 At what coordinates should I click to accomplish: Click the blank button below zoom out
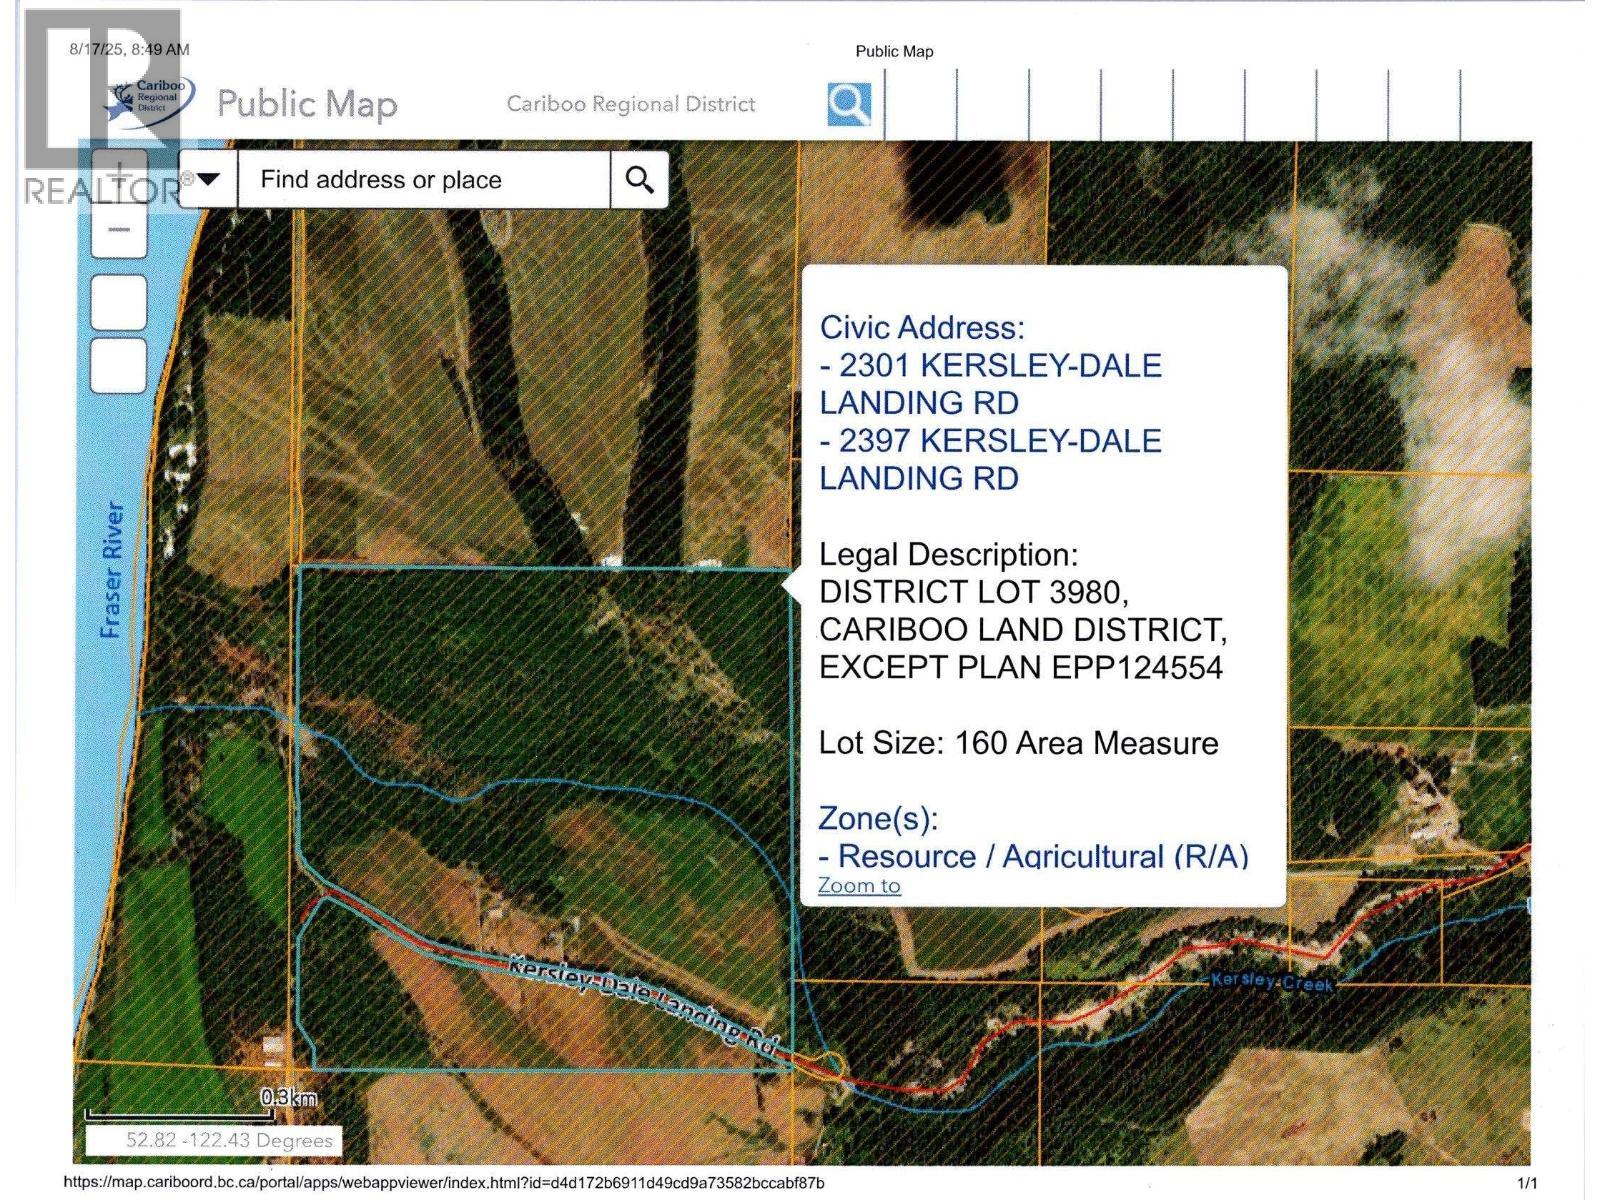tap(119, 302)
